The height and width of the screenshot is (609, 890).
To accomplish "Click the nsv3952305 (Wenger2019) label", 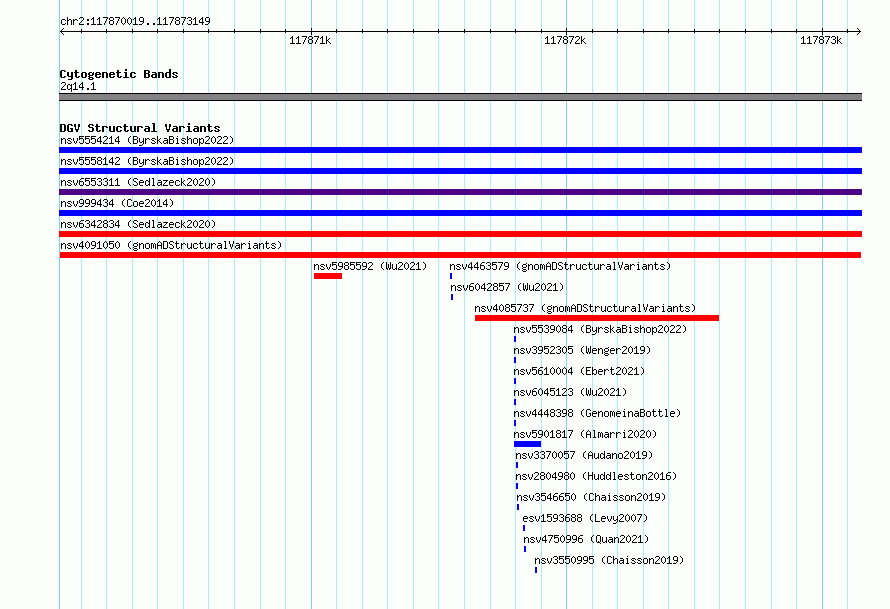I will click(582, 350).
